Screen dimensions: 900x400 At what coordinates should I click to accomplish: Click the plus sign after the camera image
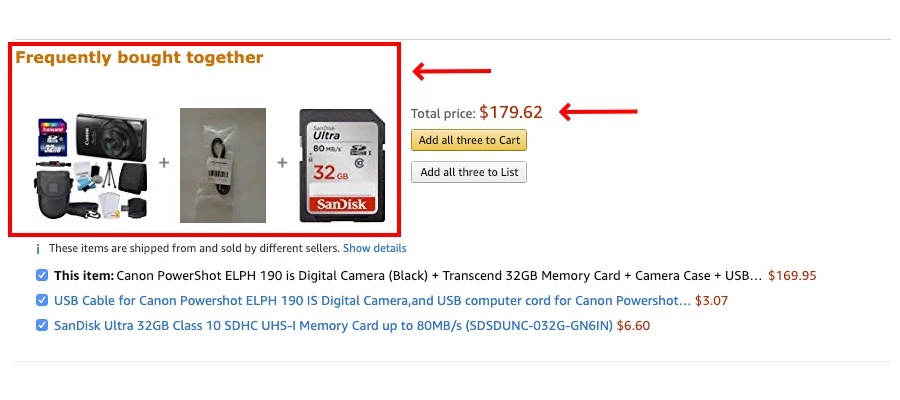[x=164, y=162]
